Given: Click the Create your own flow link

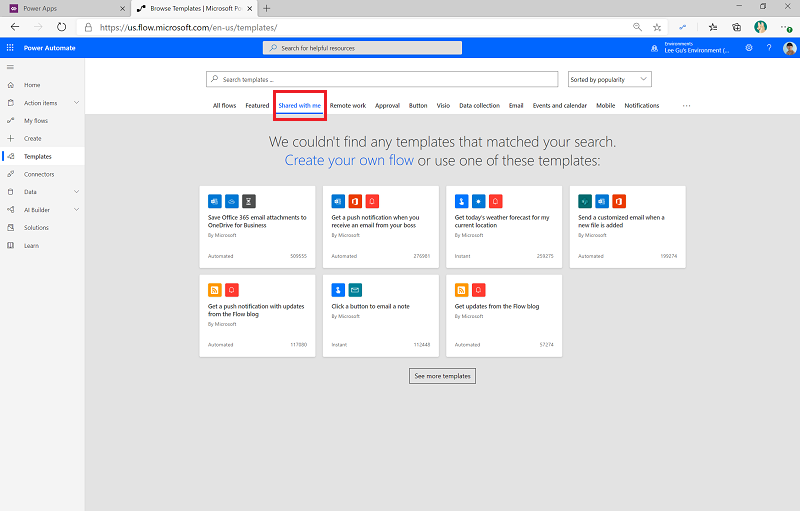Looking at the screenshot, I should pos(349,160).
